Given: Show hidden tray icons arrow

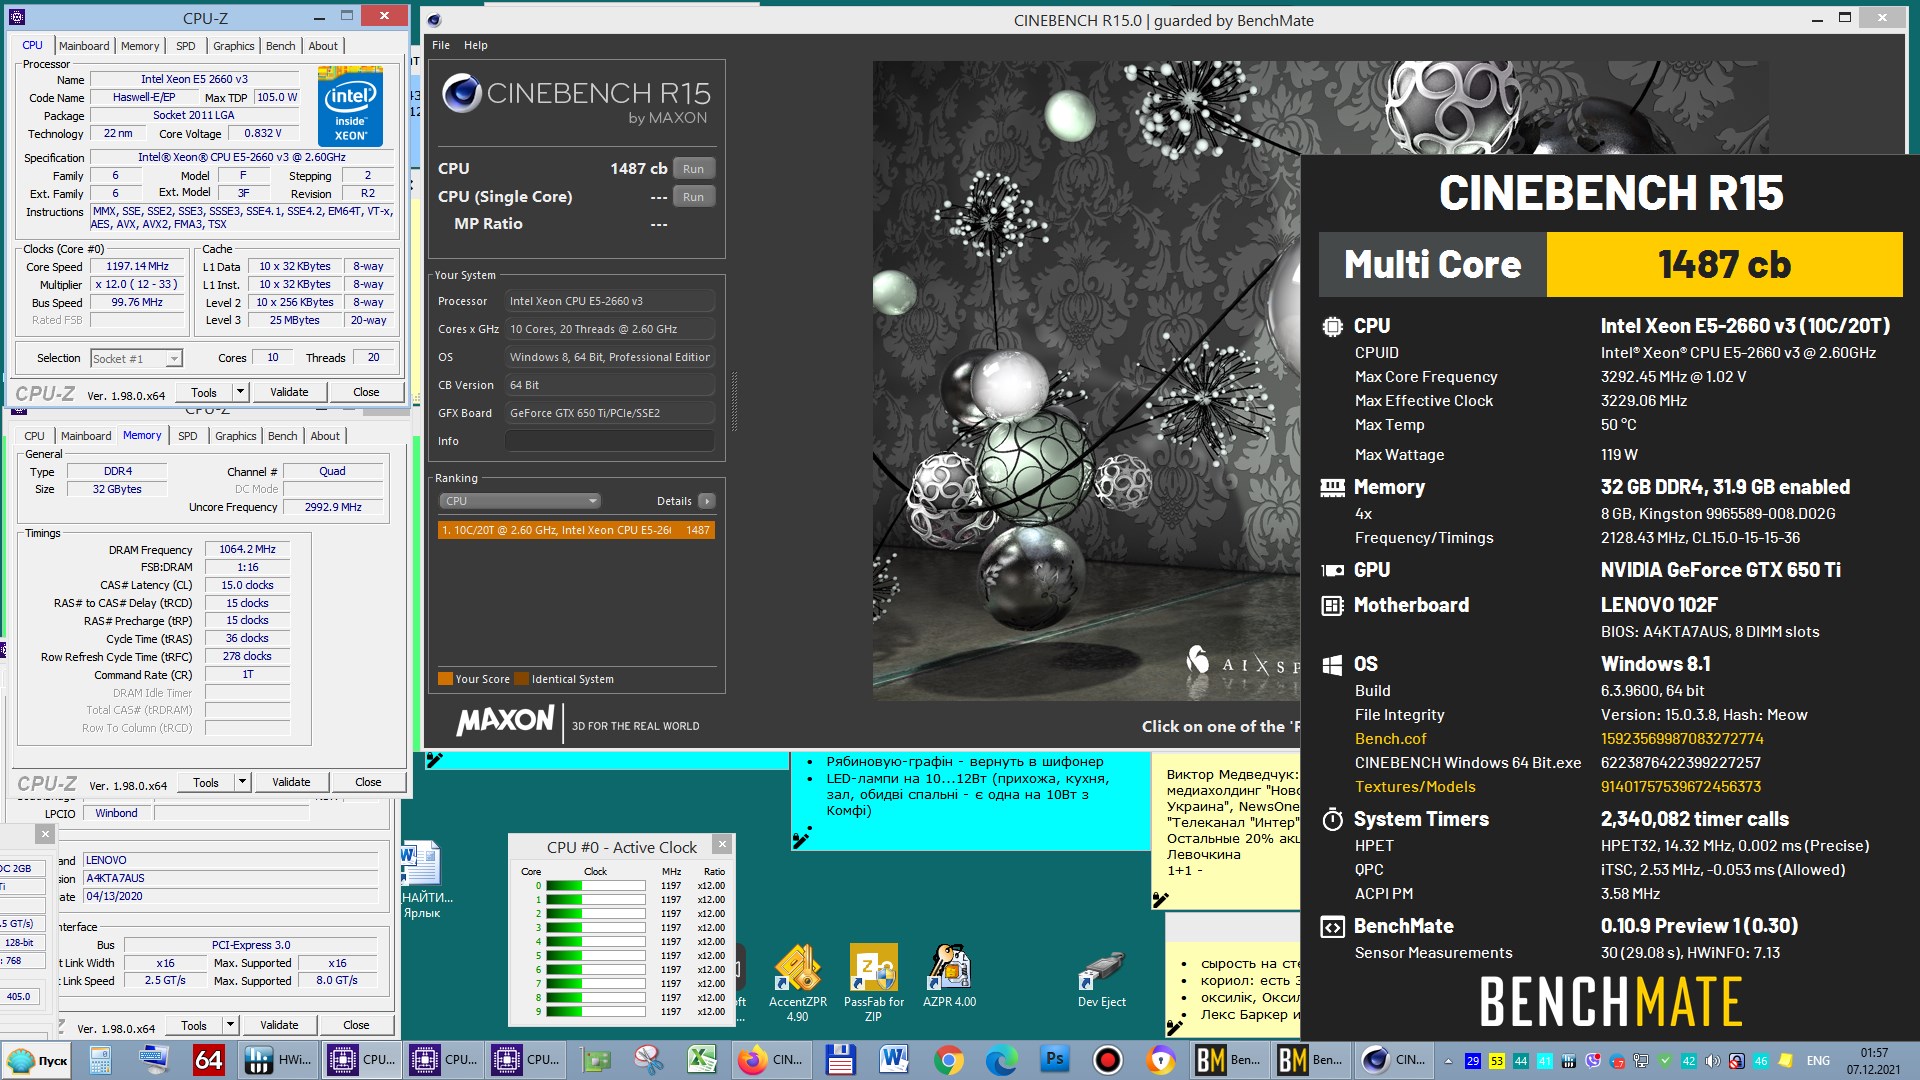Looking at the screenshot, I should [1447, 1061].
